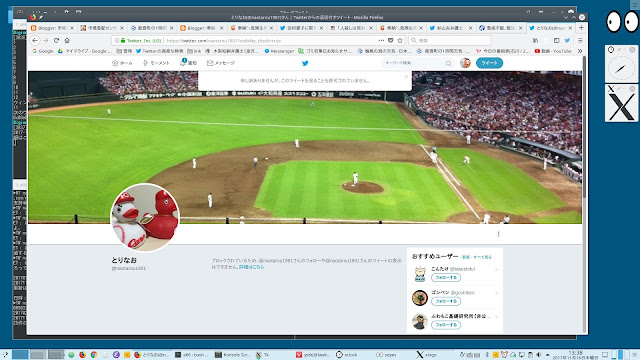640x360 pixels.
Task: Go to the Firefox home icon
Action: coord(67,40)
